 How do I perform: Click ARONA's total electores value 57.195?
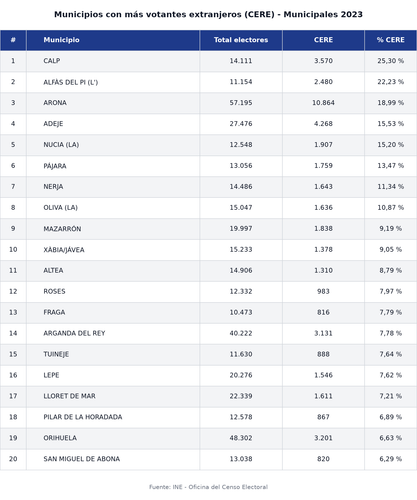point(241,103)
